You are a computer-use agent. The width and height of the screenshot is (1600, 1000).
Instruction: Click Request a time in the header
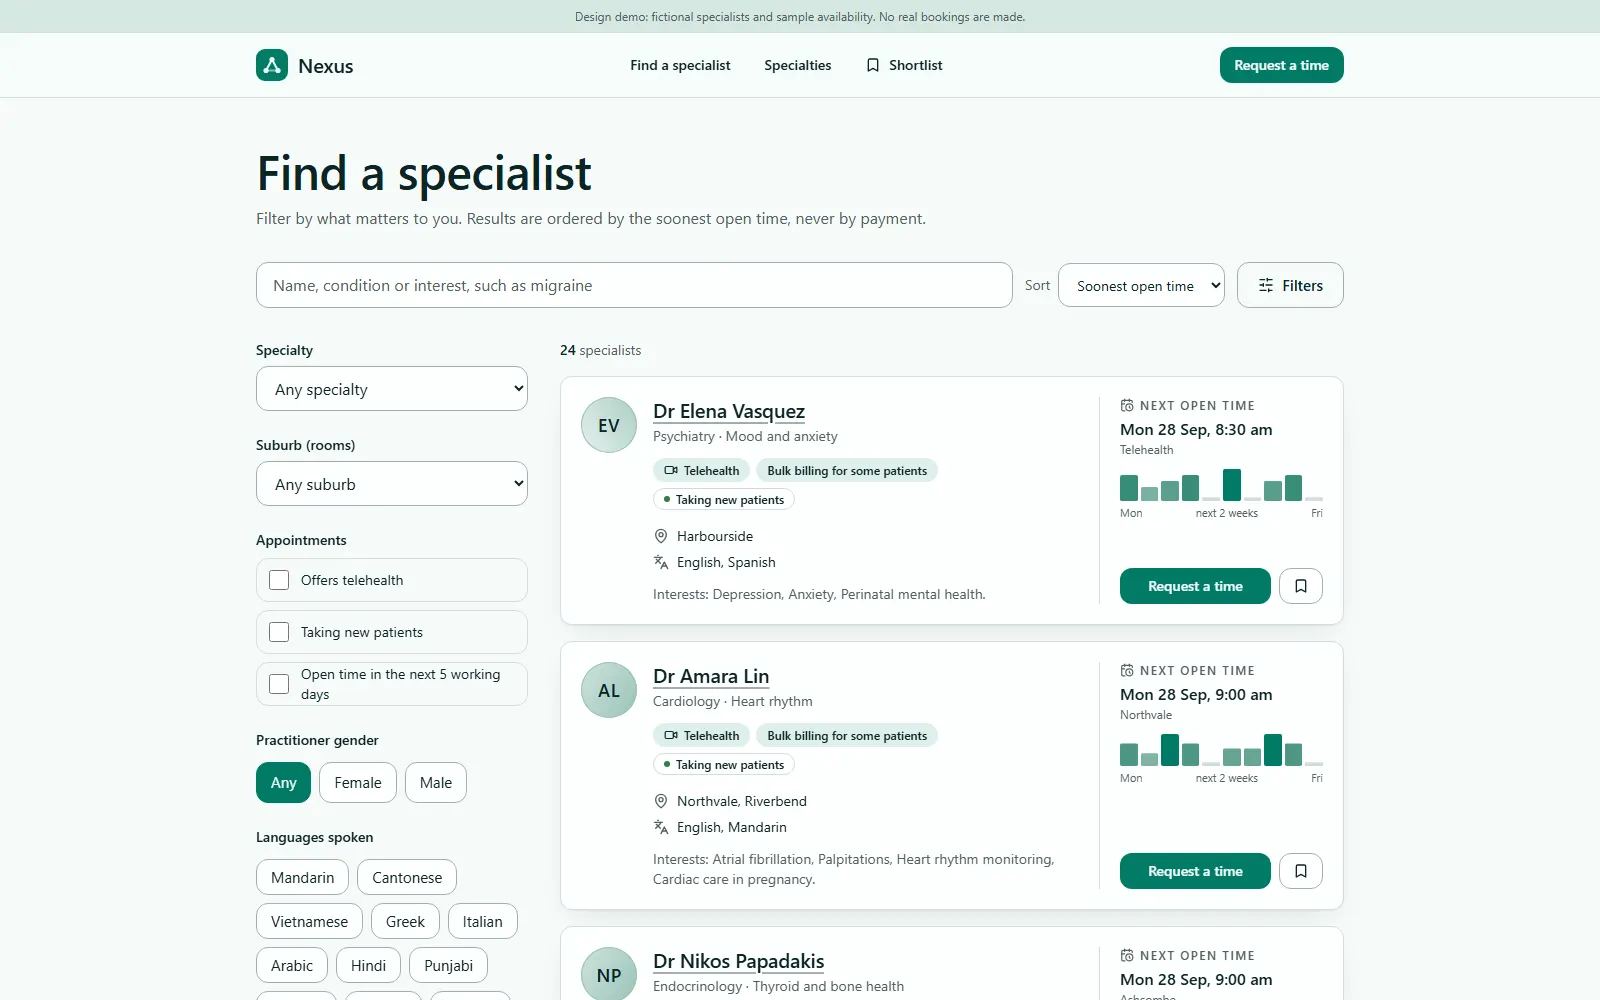pyautogui.click(x=1282, y=65)
